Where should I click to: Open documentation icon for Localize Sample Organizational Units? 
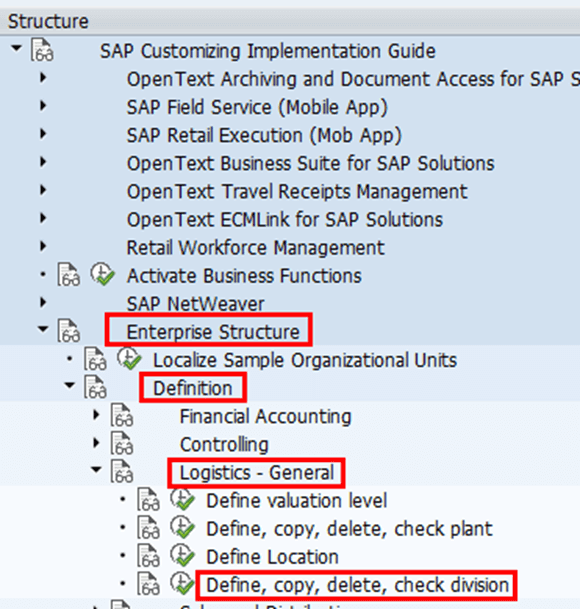point(95,359)
